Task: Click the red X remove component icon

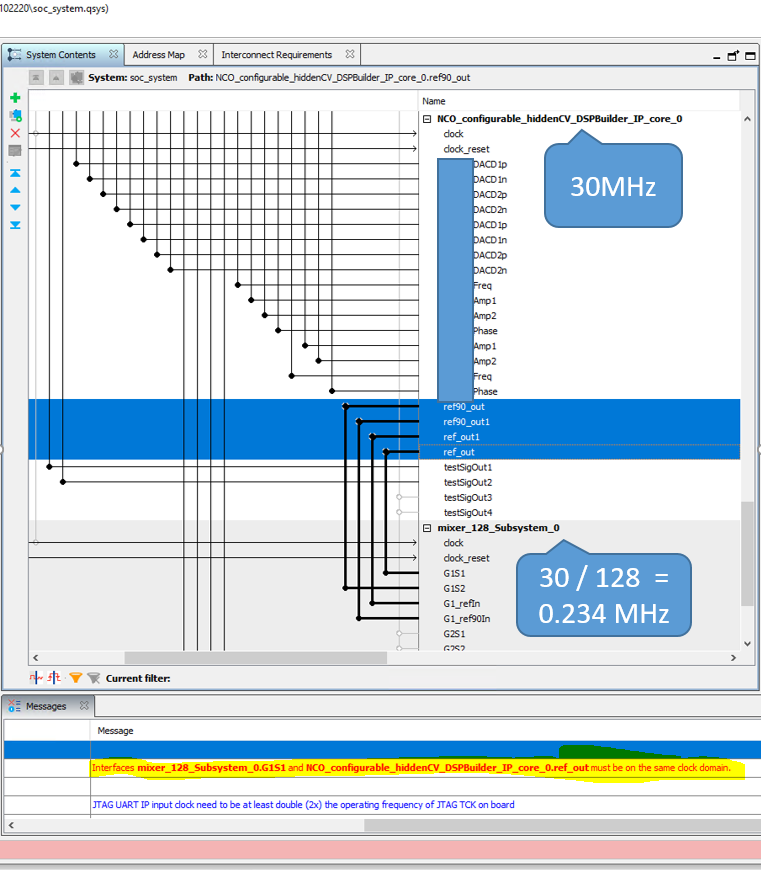Action: point(15,133)
